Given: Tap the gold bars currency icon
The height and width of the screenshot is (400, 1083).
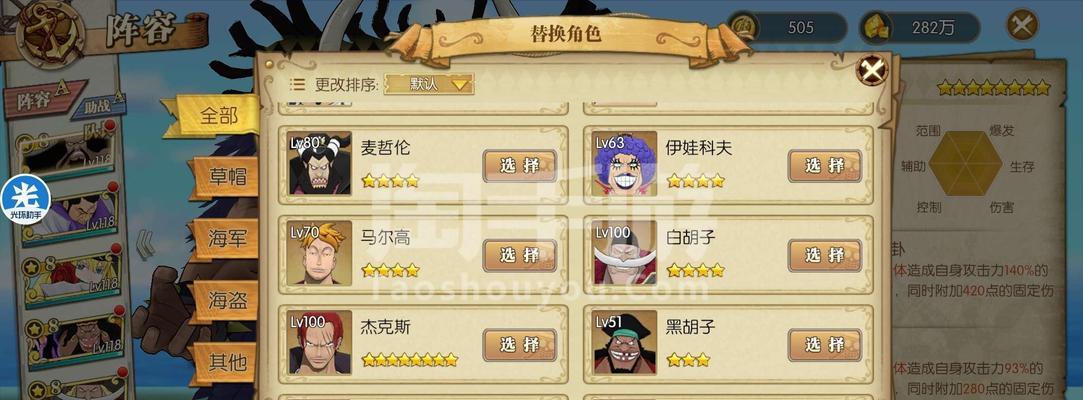Looking at the screenshot, I should [x=876, y=27].
